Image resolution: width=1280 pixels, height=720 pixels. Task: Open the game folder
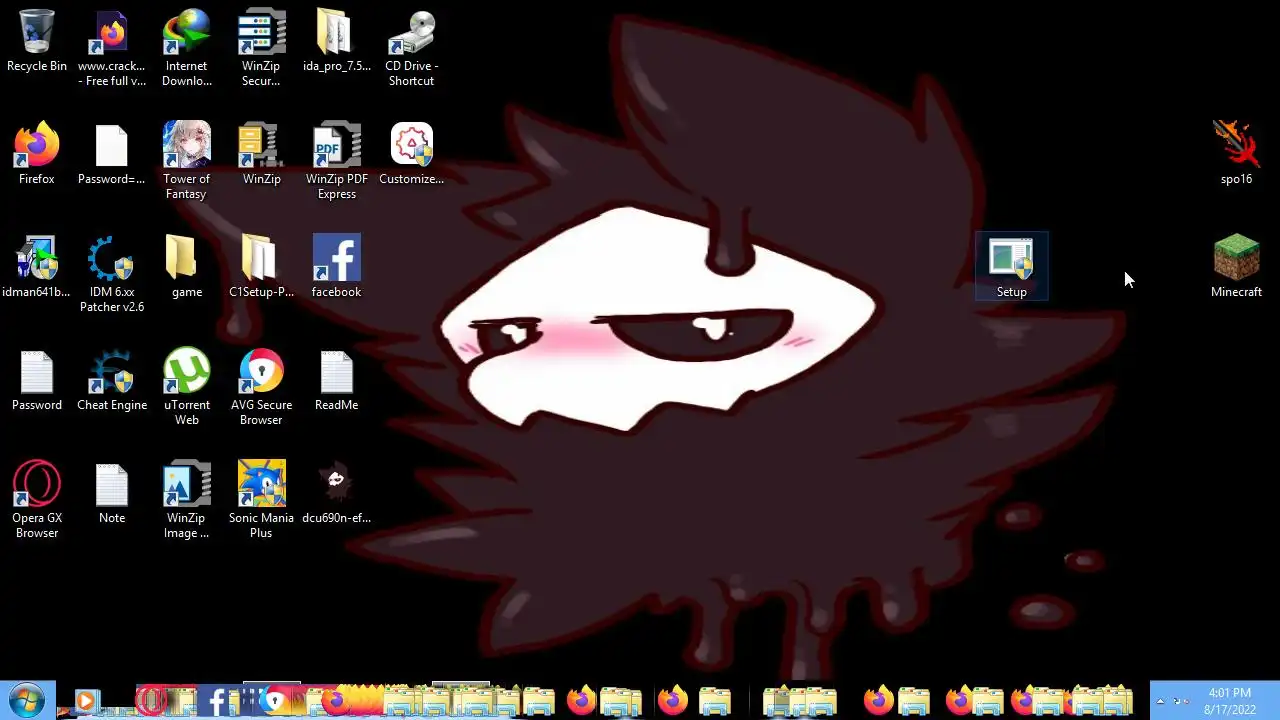[x=187, y=267]
